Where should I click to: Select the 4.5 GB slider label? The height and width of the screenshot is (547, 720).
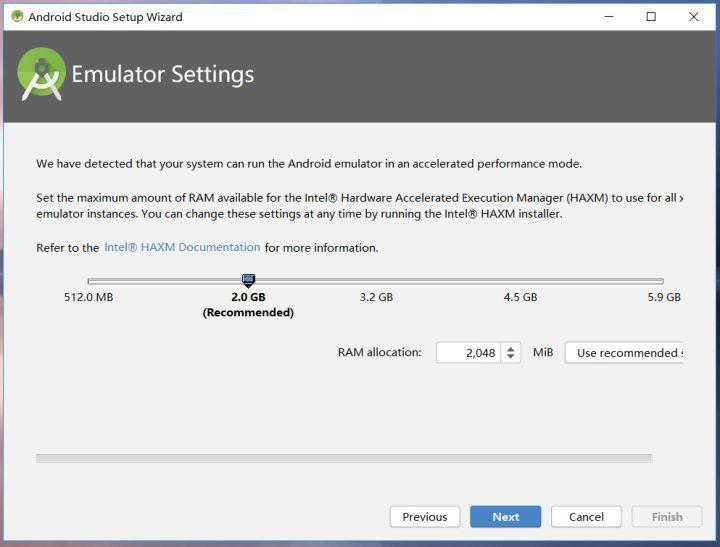coord(520,297)
